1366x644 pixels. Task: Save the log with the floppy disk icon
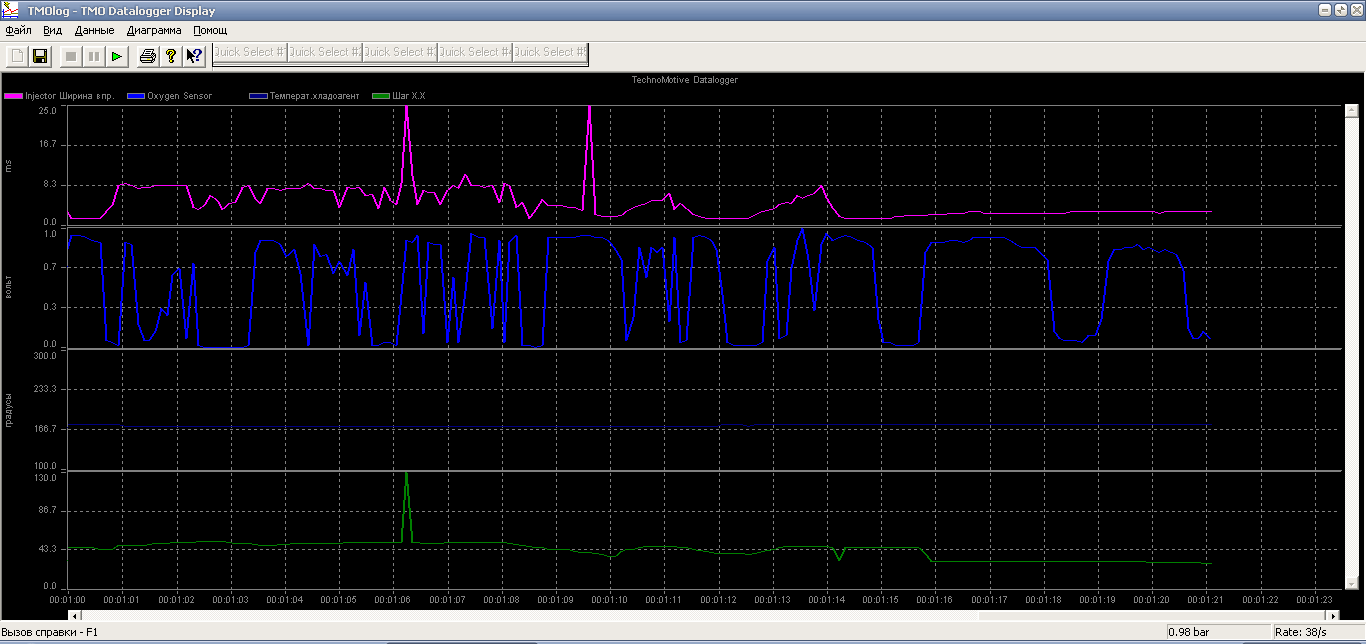(x=41, y=56)
